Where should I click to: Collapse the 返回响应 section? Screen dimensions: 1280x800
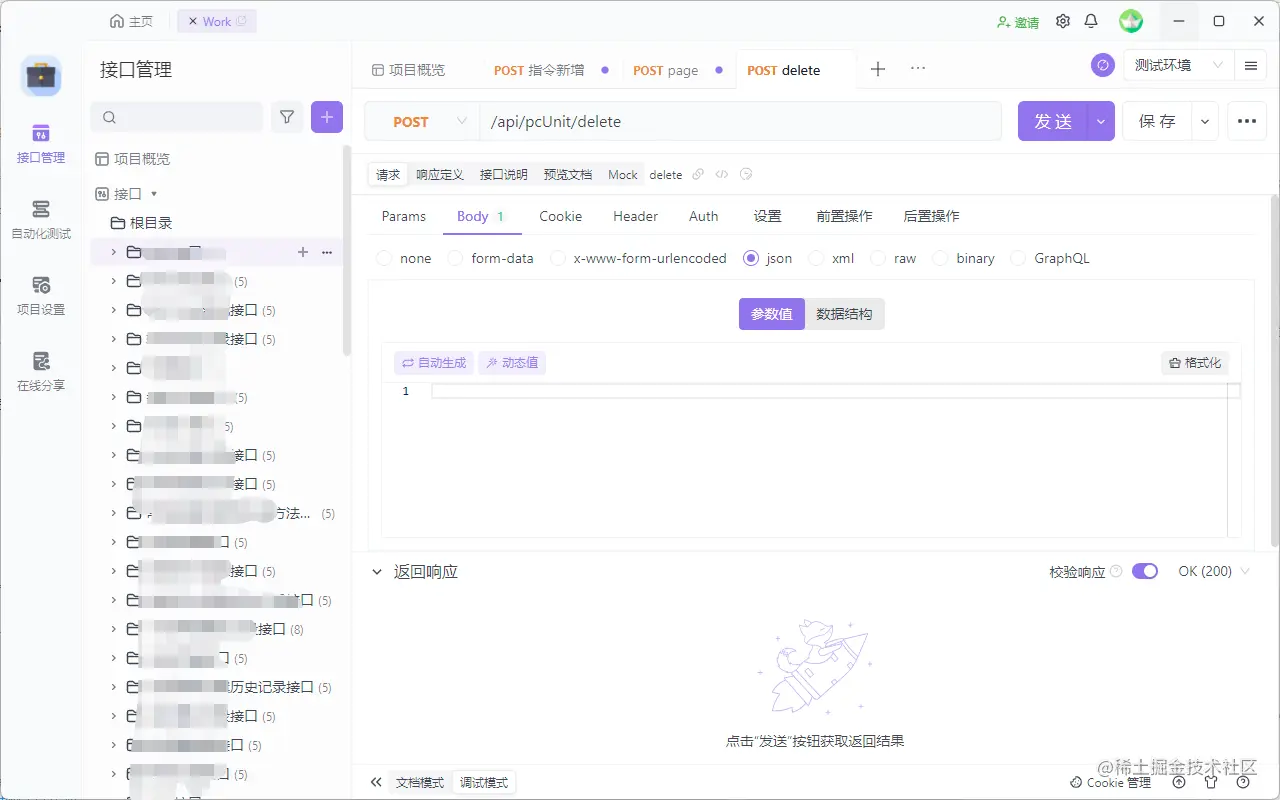tap(377, 572)
